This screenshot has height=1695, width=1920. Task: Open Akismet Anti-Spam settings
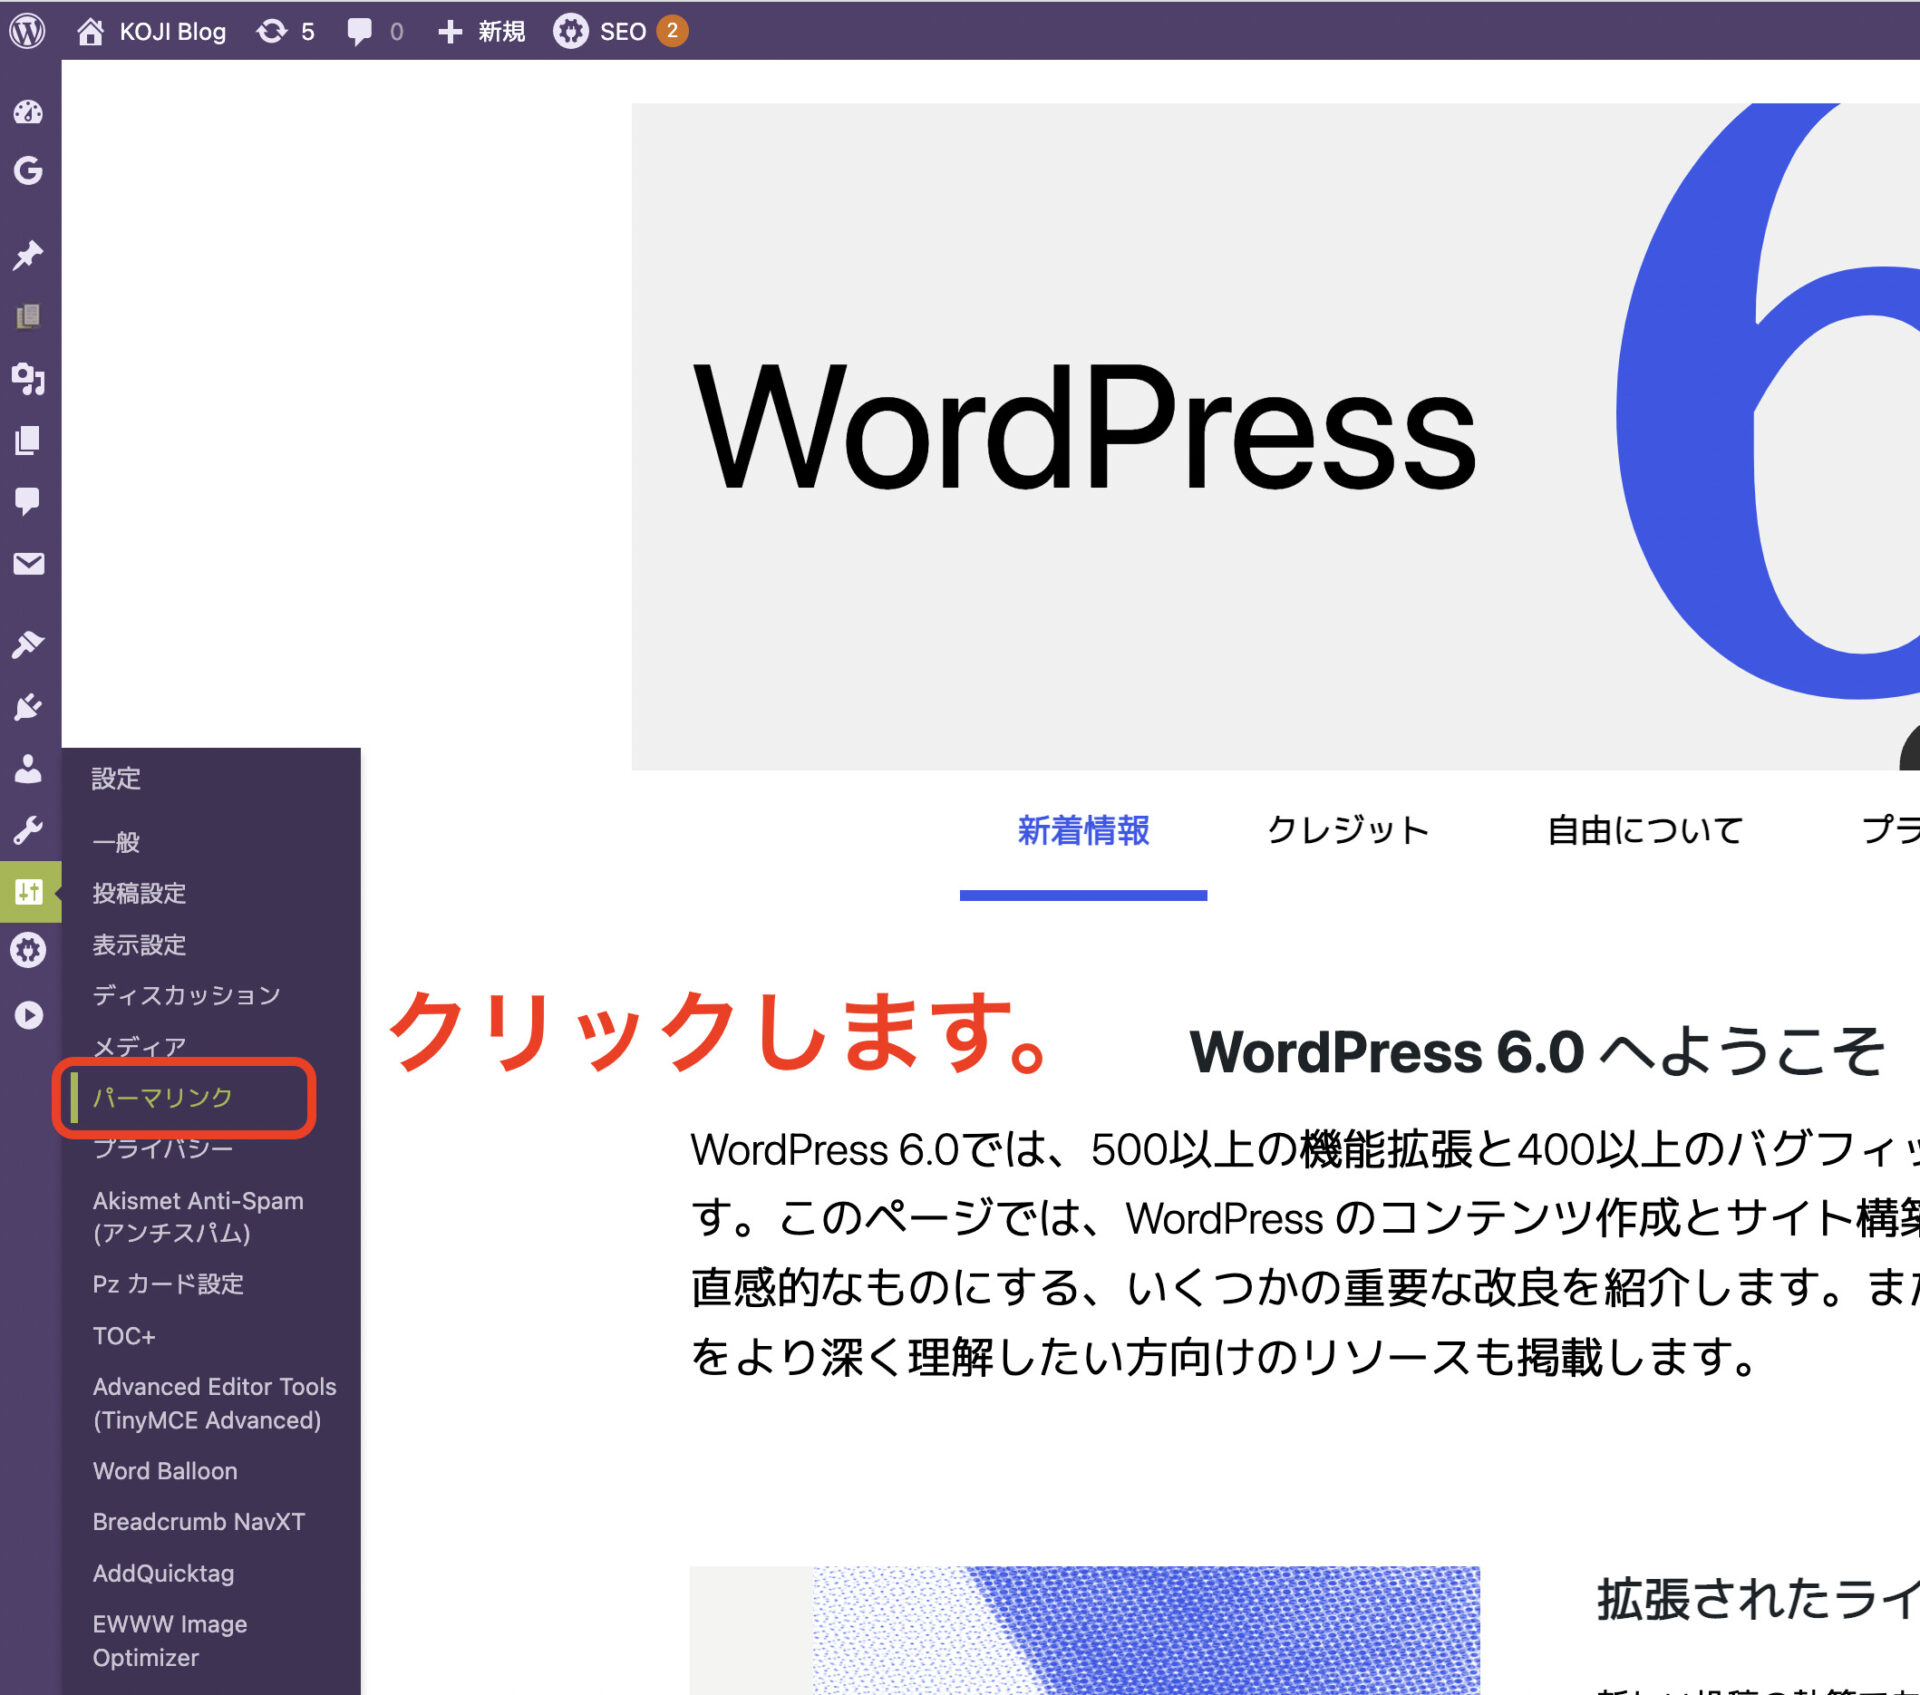click(198, 1217)
